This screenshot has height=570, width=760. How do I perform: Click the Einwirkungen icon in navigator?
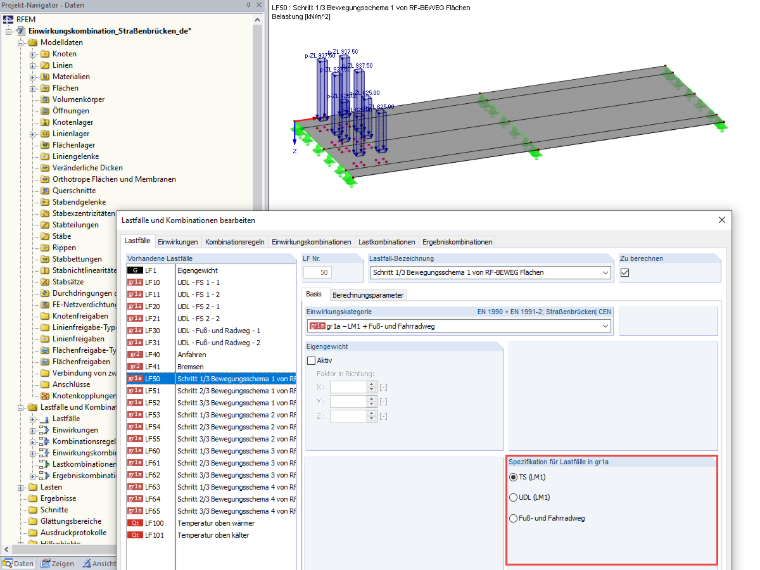[x=44, y=430]
